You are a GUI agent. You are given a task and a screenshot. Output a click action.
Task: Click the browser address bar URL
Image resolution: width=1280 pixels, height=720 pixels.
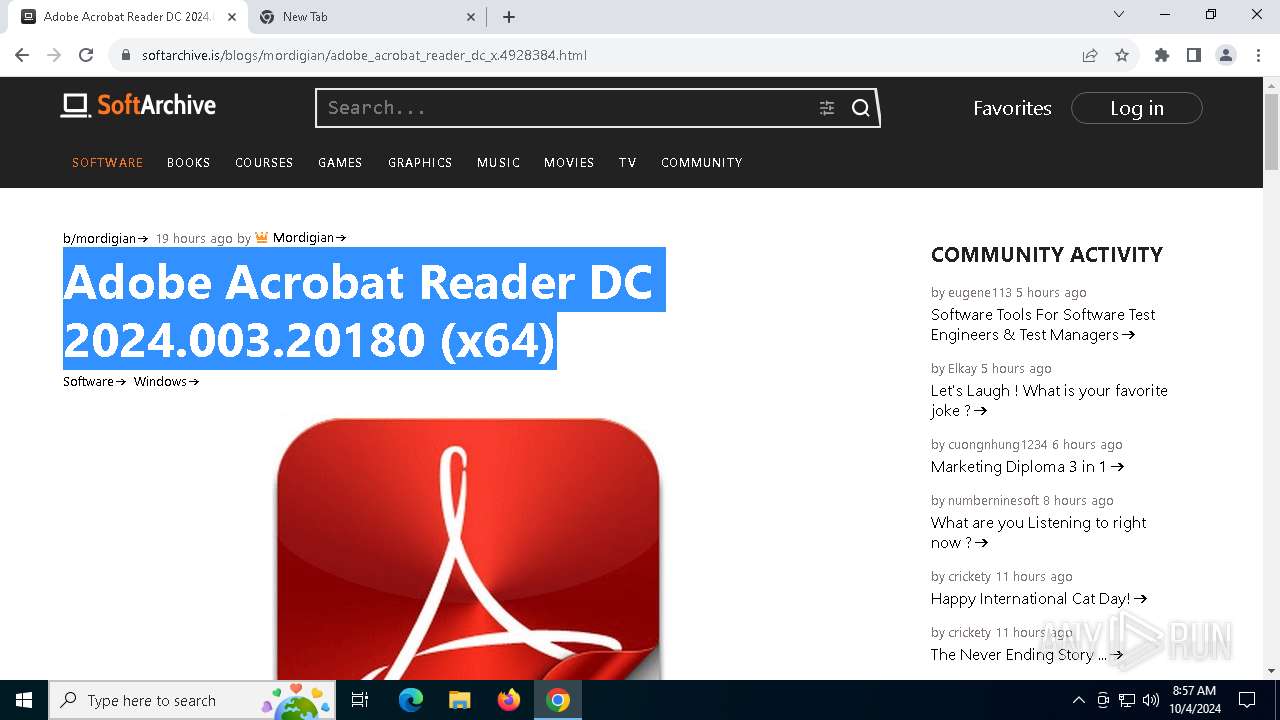tap(364, 55)
